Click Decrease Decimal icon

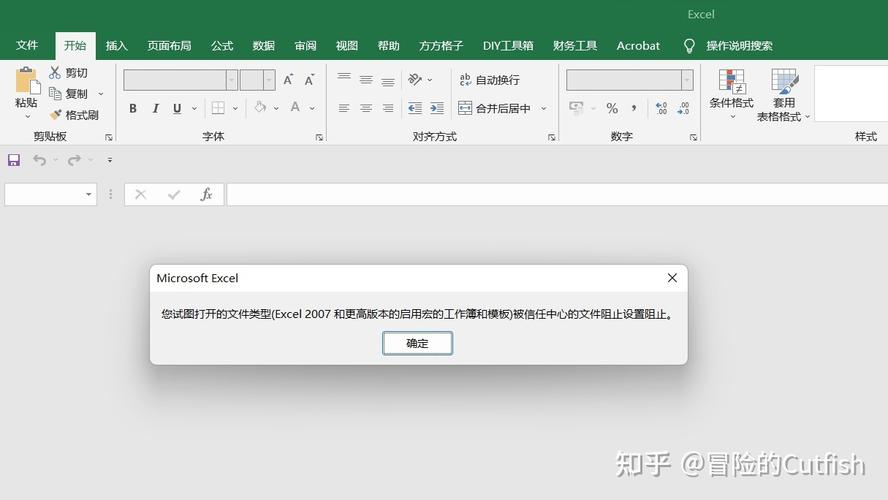tap(683, 108)
